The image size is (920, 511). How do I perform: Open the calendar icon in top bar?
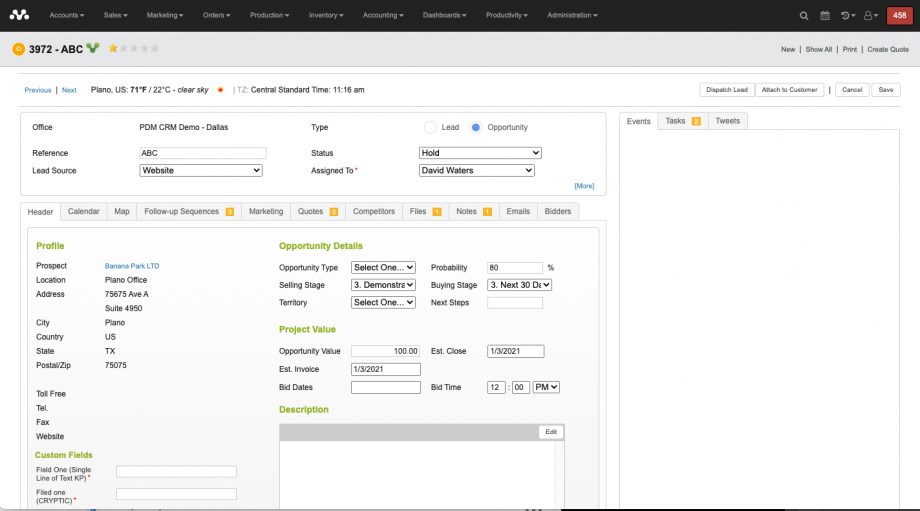(x=824, y=16)
